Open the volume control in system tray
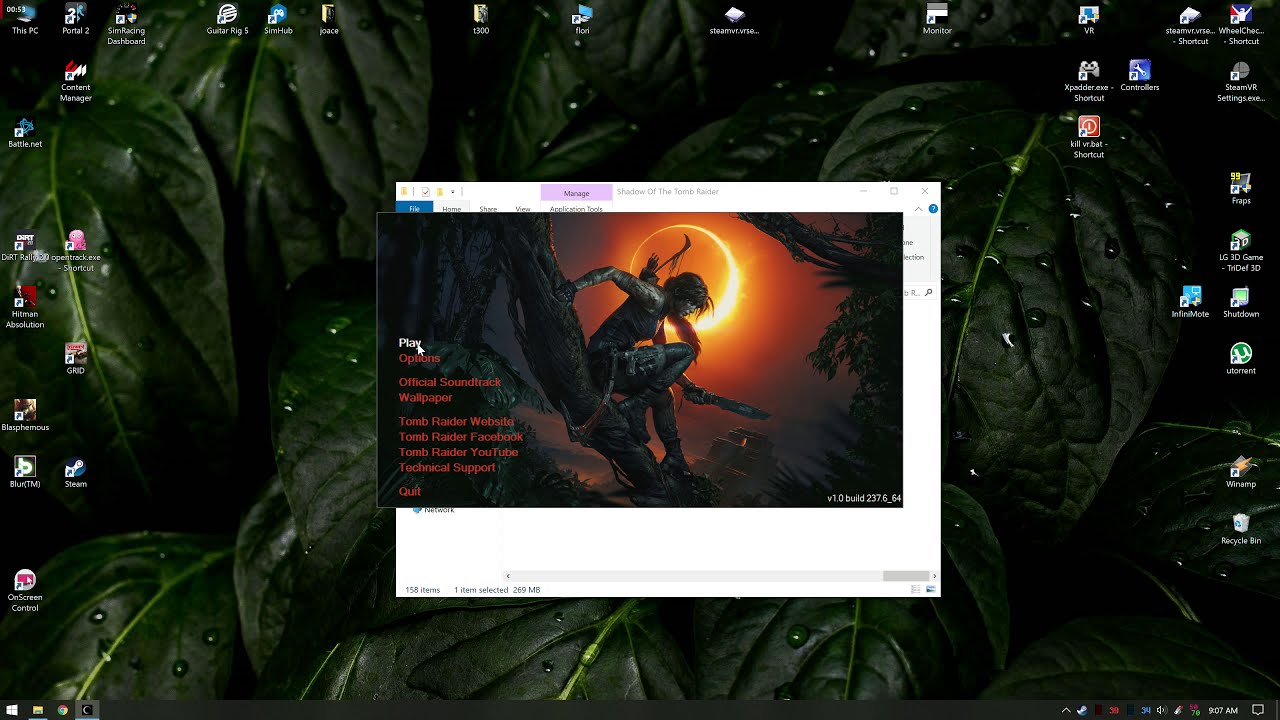1280x720 pixels. (x=1161, y=710)
